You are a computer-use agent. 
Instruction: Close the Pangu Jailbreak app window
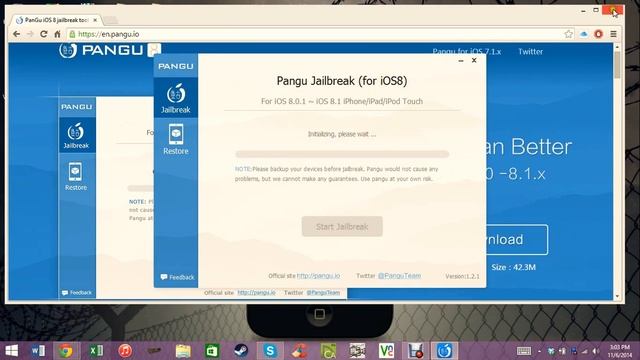point(474,60)
